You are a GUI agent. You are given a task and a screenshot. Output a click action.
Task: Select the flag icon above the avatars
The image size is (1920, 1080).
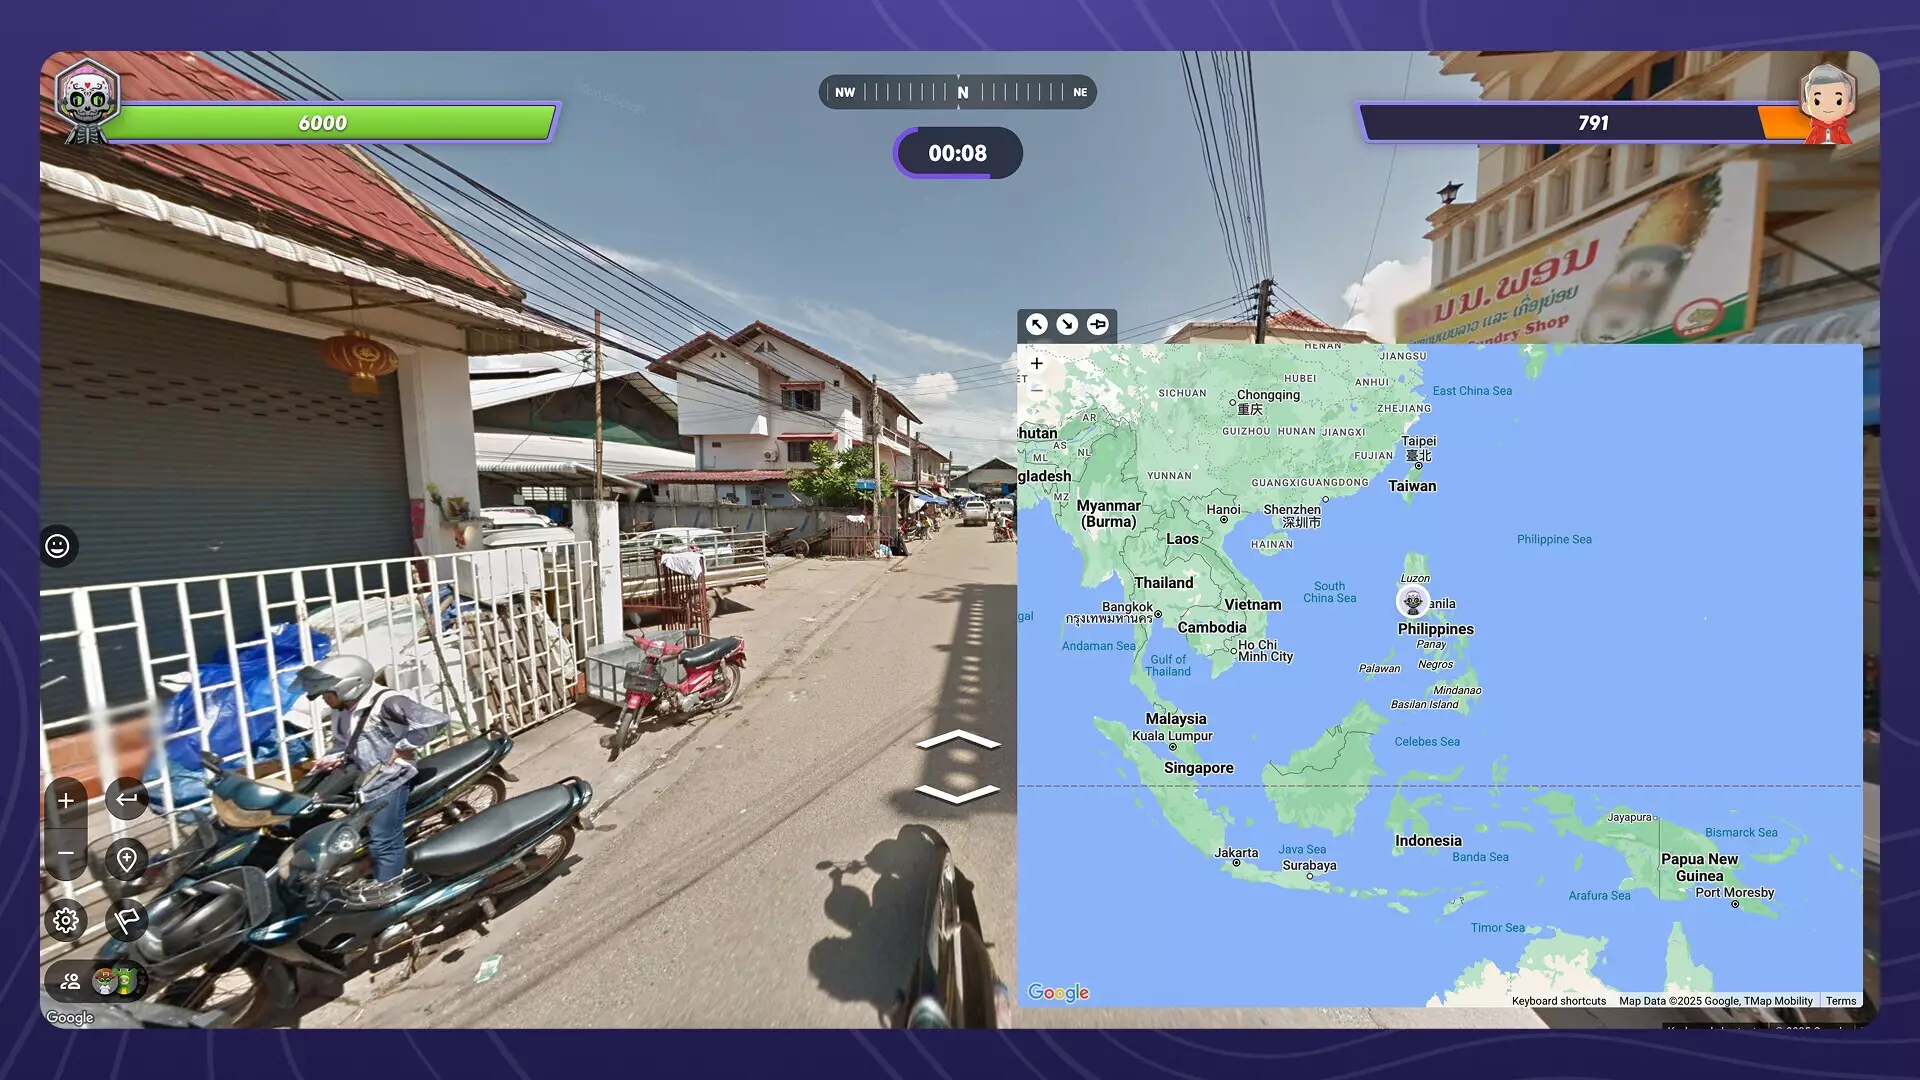tap(126, 920)
